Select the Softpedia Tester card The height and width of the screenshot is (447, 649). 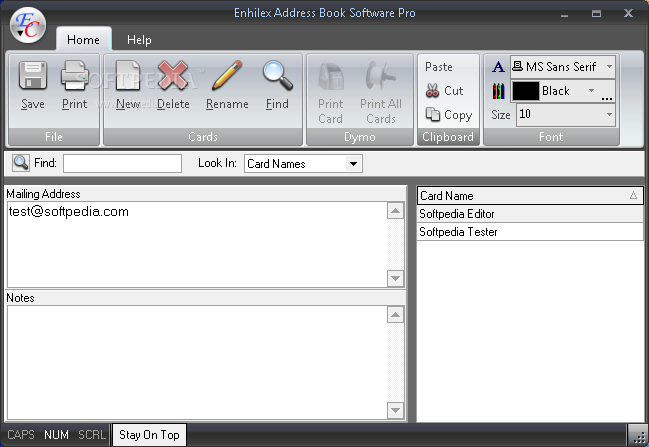tap(530, 232)
